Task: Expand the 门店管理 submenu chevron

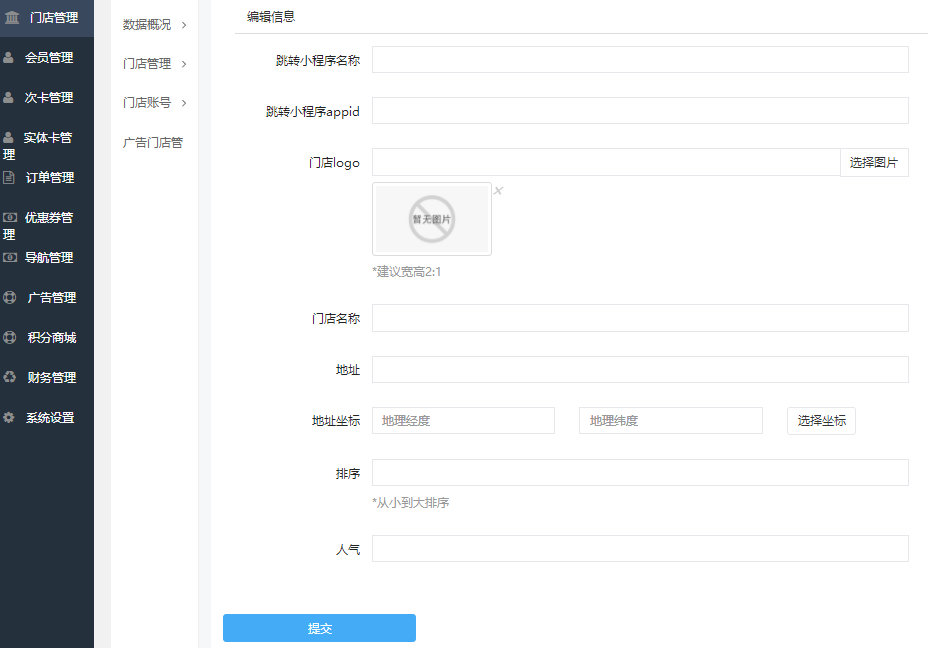Action: [184, 64]
